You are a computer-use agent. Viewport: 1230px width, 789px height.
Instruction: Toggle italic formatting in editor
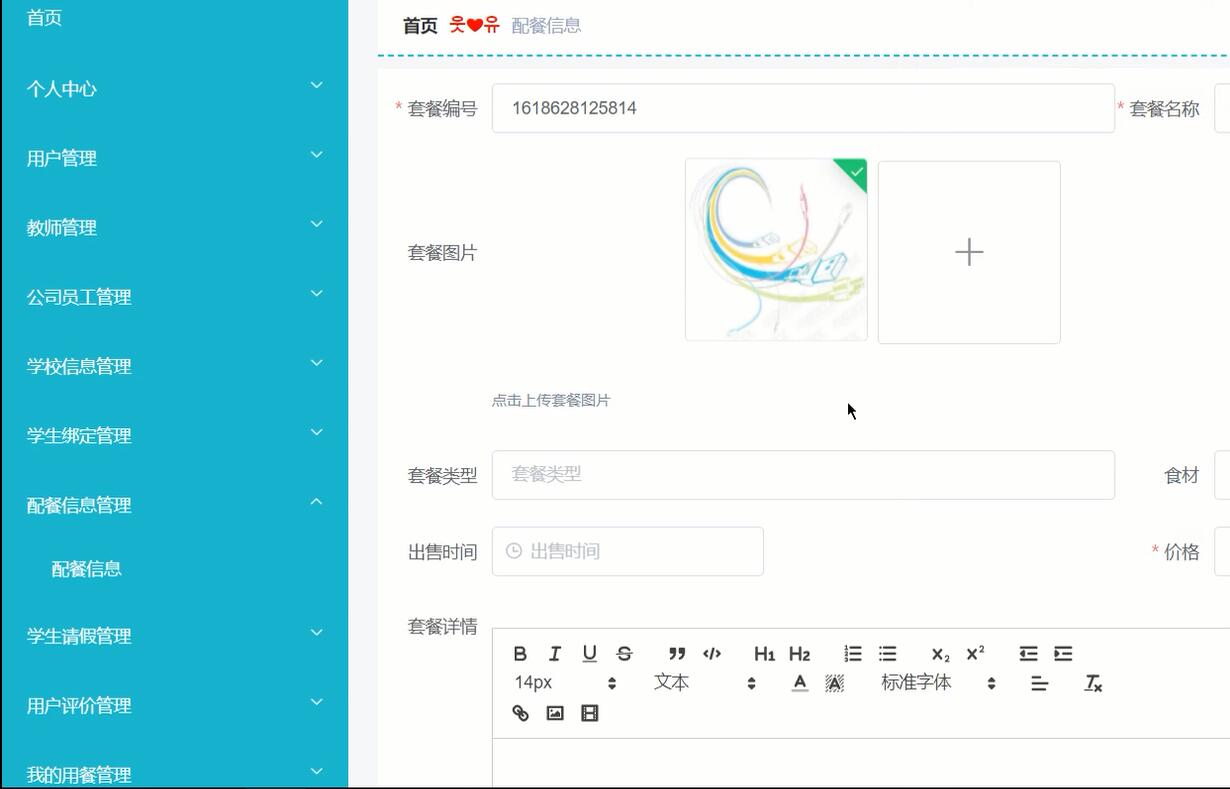(555, 654)
